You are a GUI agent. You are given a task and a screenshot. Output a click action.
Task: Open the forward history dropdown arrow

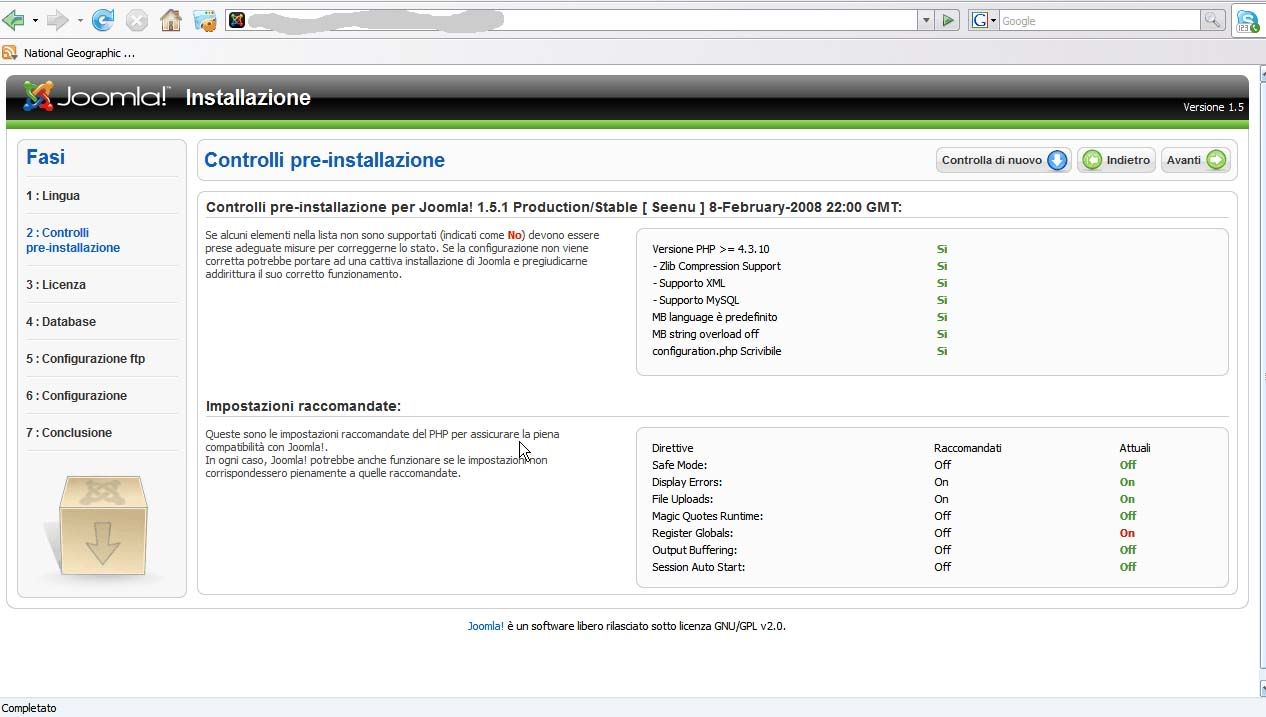pos(80,20)
